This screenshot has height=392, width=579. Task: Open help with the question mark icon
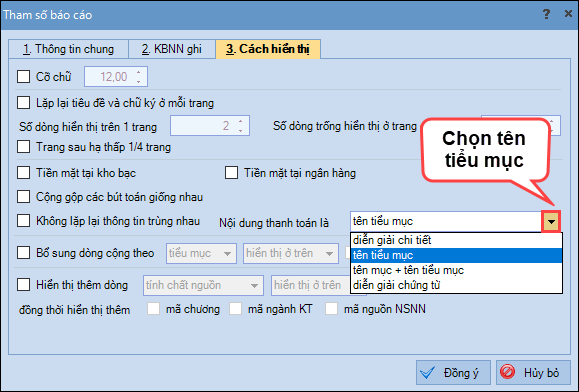(547, 14)
